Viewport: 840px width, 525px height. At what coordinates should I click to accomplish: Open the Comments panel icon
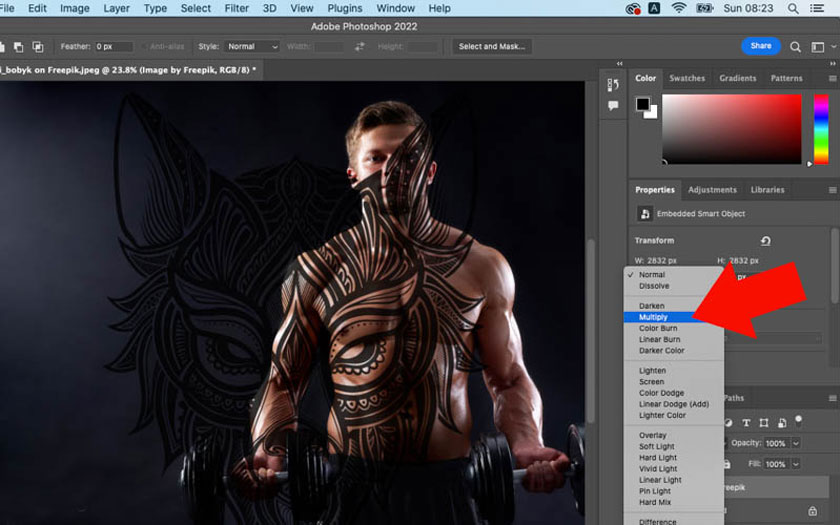(613, 105)
